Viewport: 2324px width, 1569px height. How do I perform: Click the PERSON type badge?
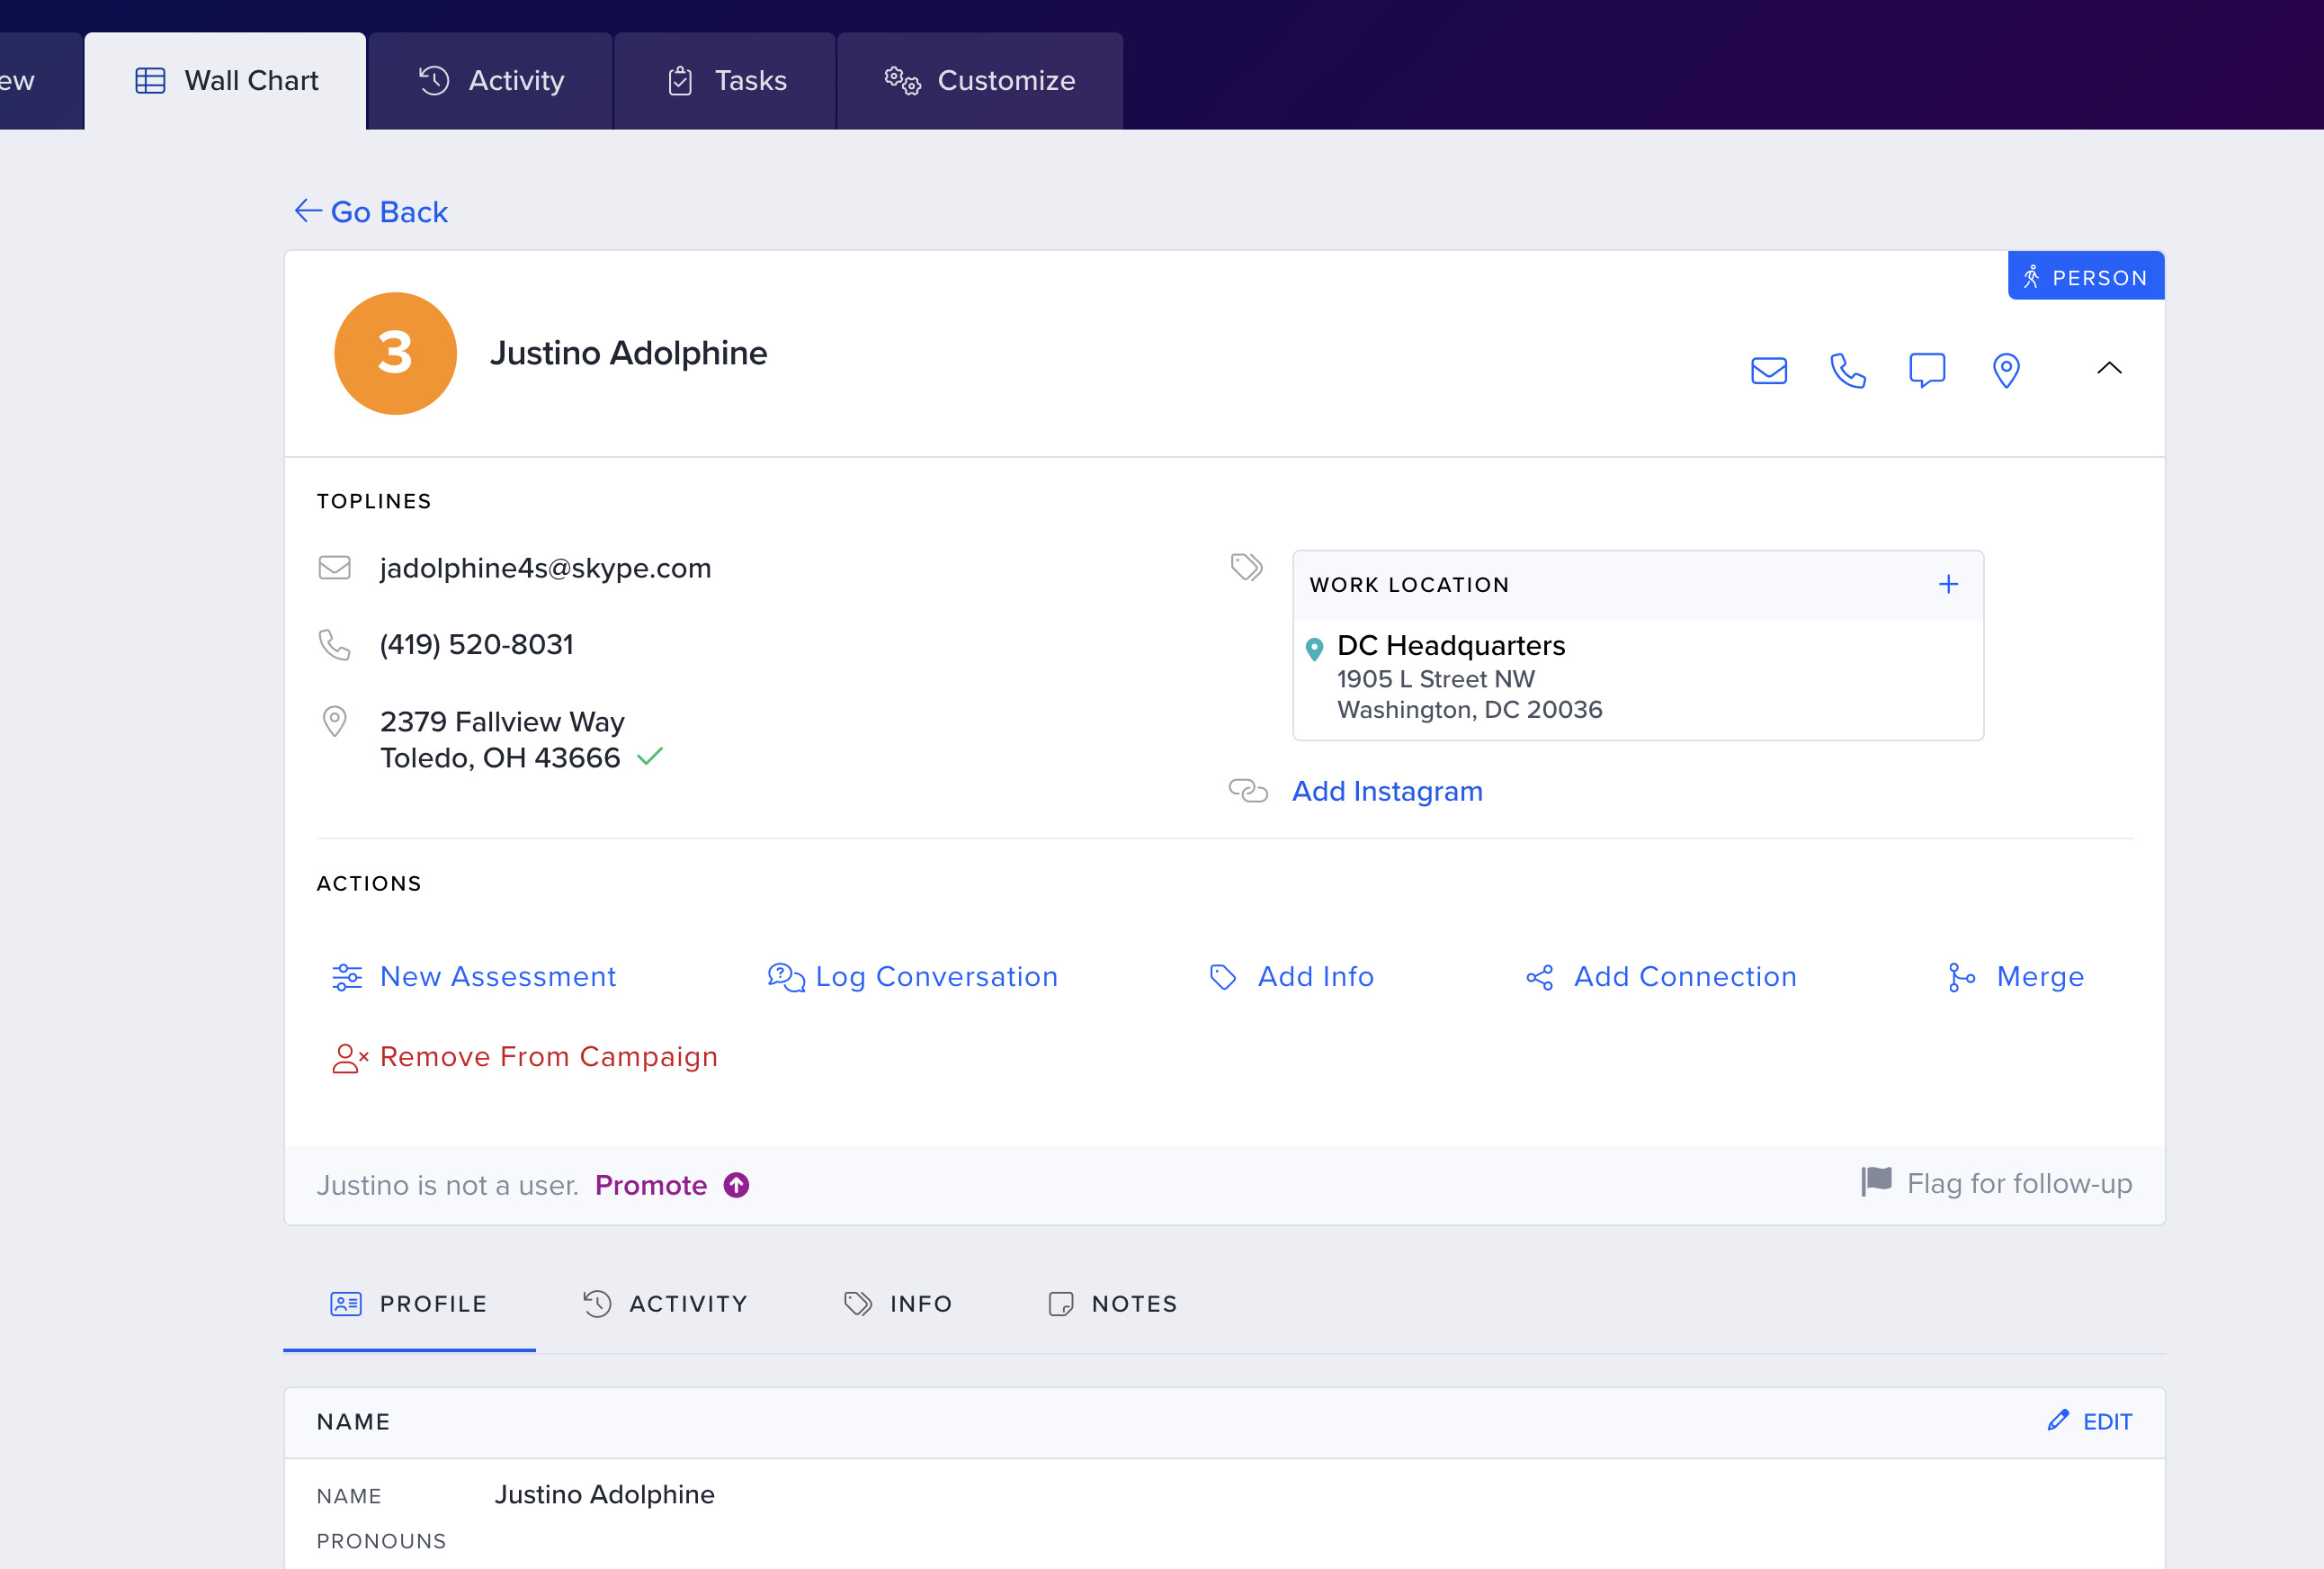tap(2085, 277)
